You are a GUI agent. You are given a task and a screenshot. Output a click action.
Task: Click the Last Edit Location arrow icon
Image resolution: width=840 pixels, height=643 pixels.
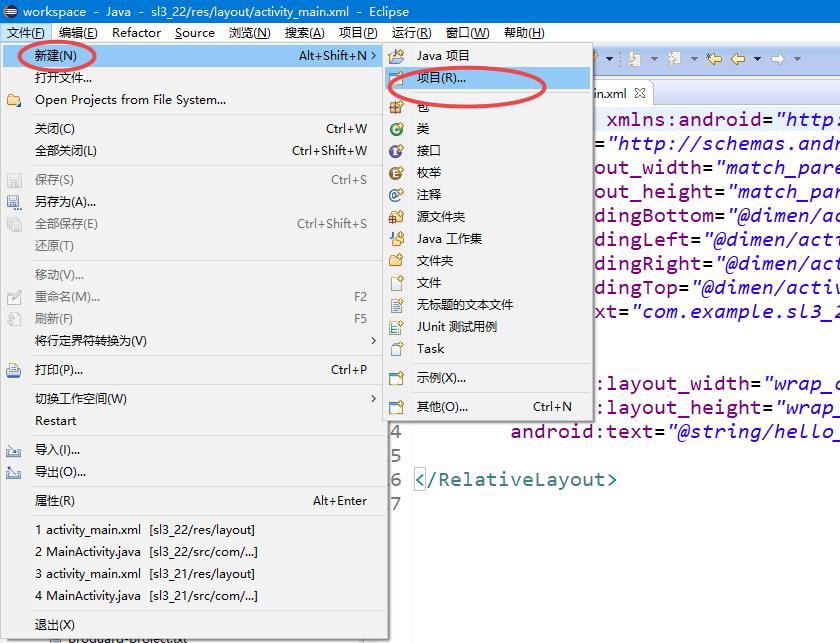click(x=714, y=58)
